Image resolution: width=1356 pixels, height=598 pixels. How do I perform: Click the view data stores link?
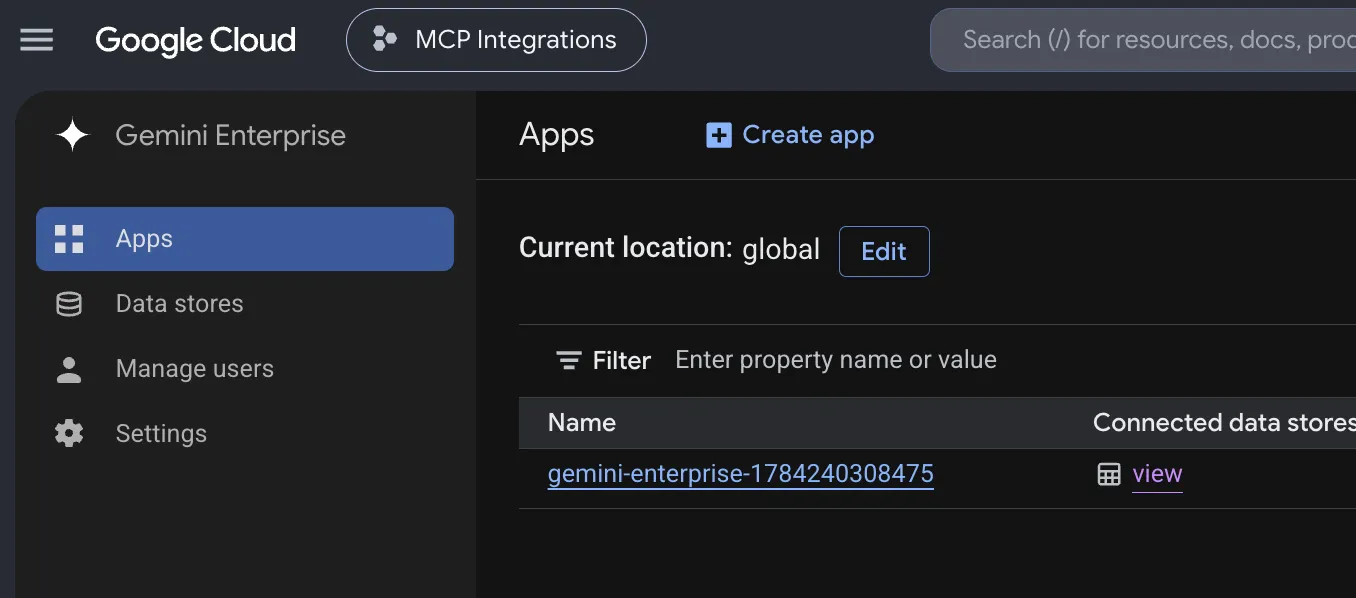(x=1158, y=474)
